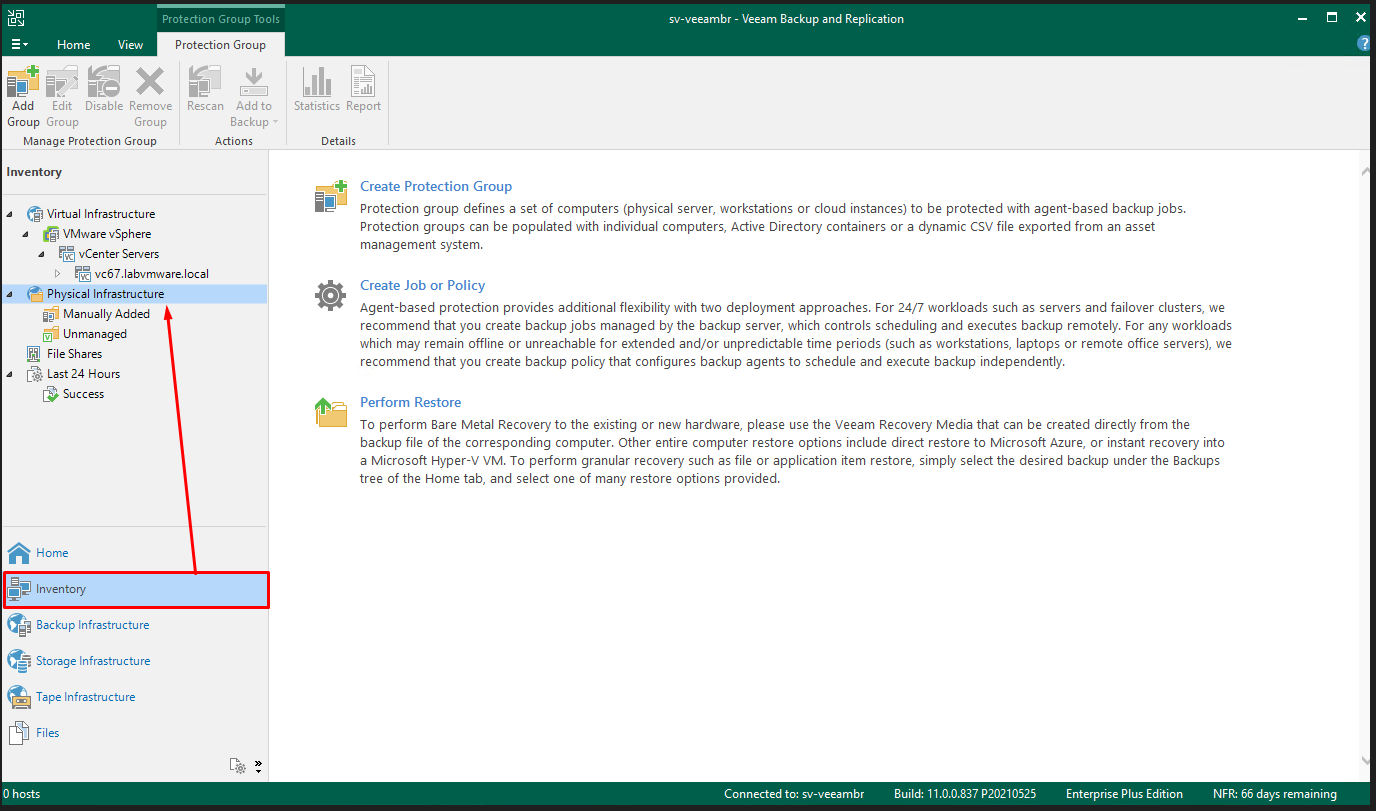Click NFR: 66 days remaining status
Image resolution: width=1376 pixels, height=811 pixels.
pos(1275,794)
